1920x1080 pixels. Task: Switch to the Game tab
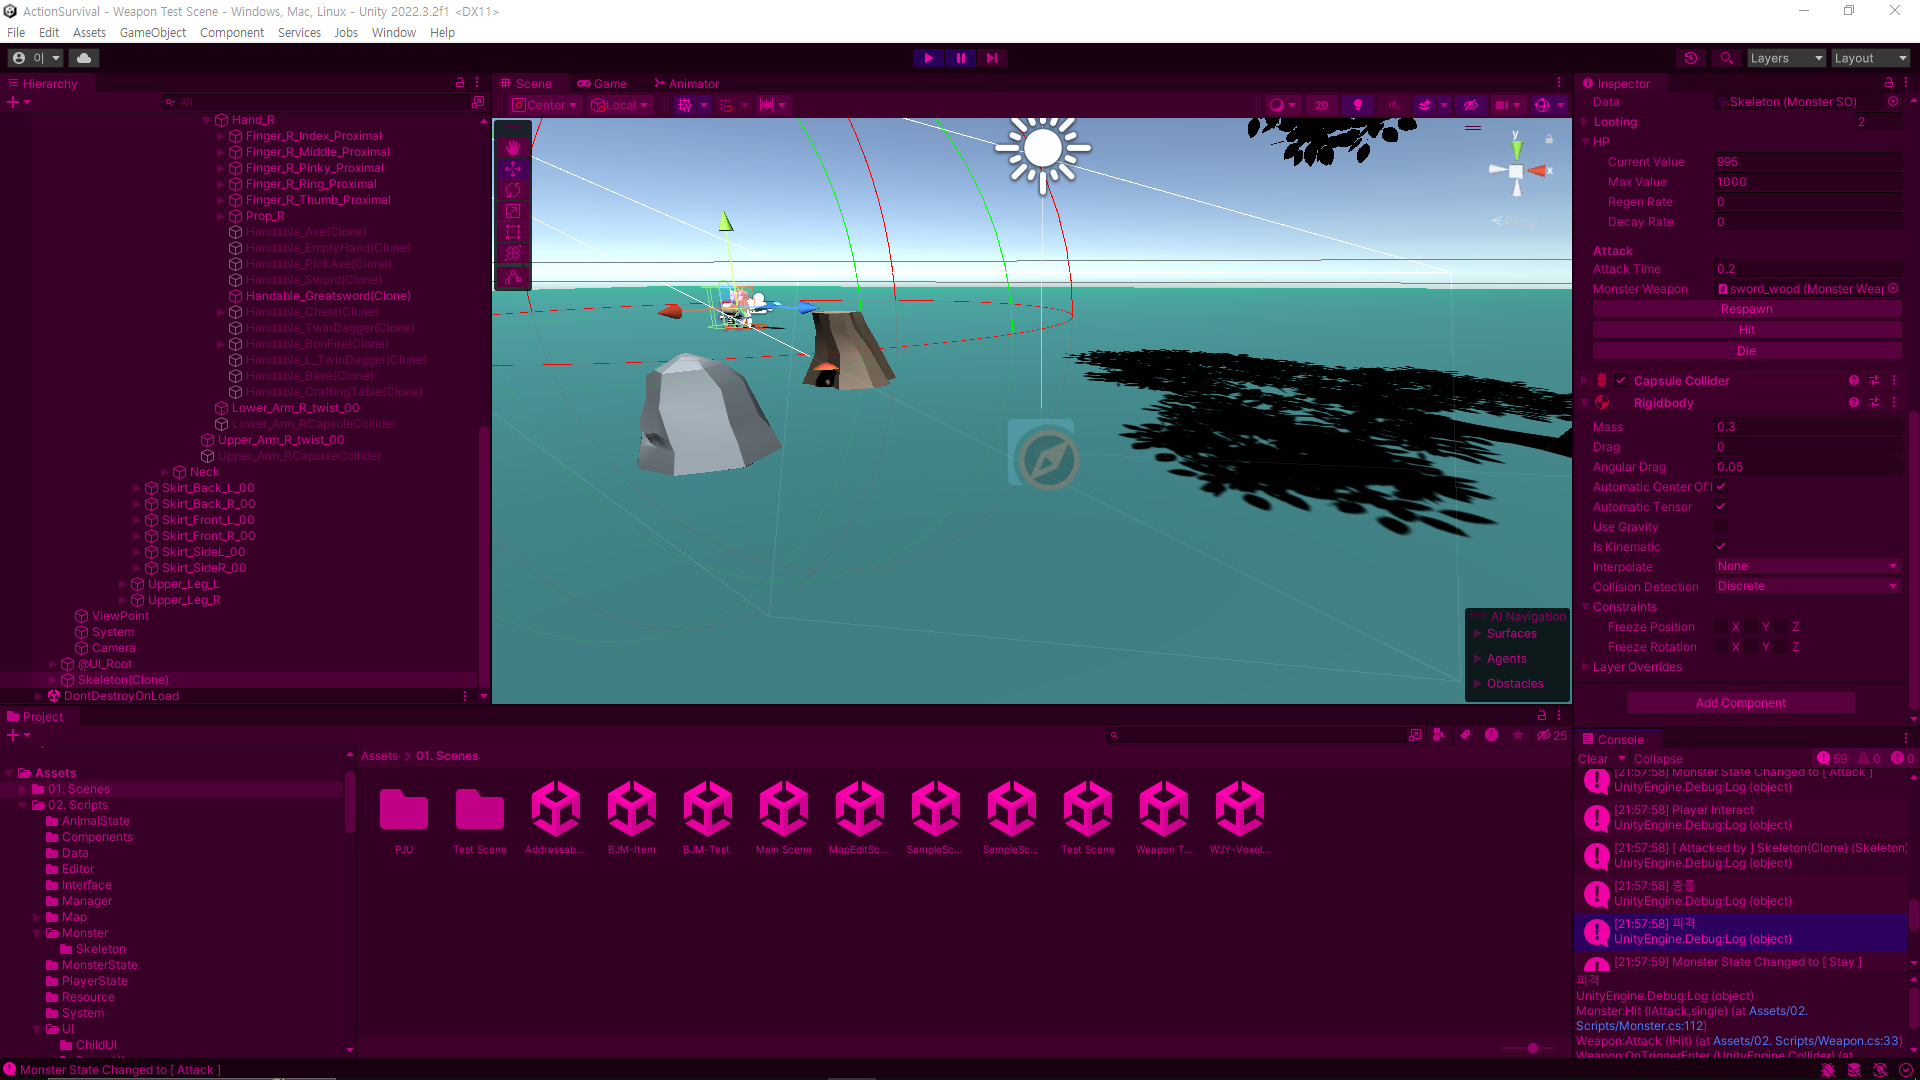602,84
